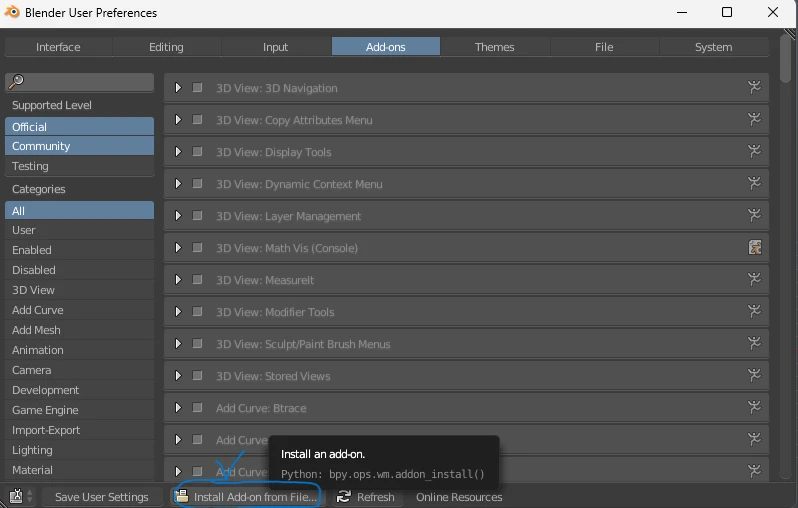Filter add-ons by Import-Export category
Image resolution: width=798 pixels, height=508 pixels.
(x=79, y=430)
